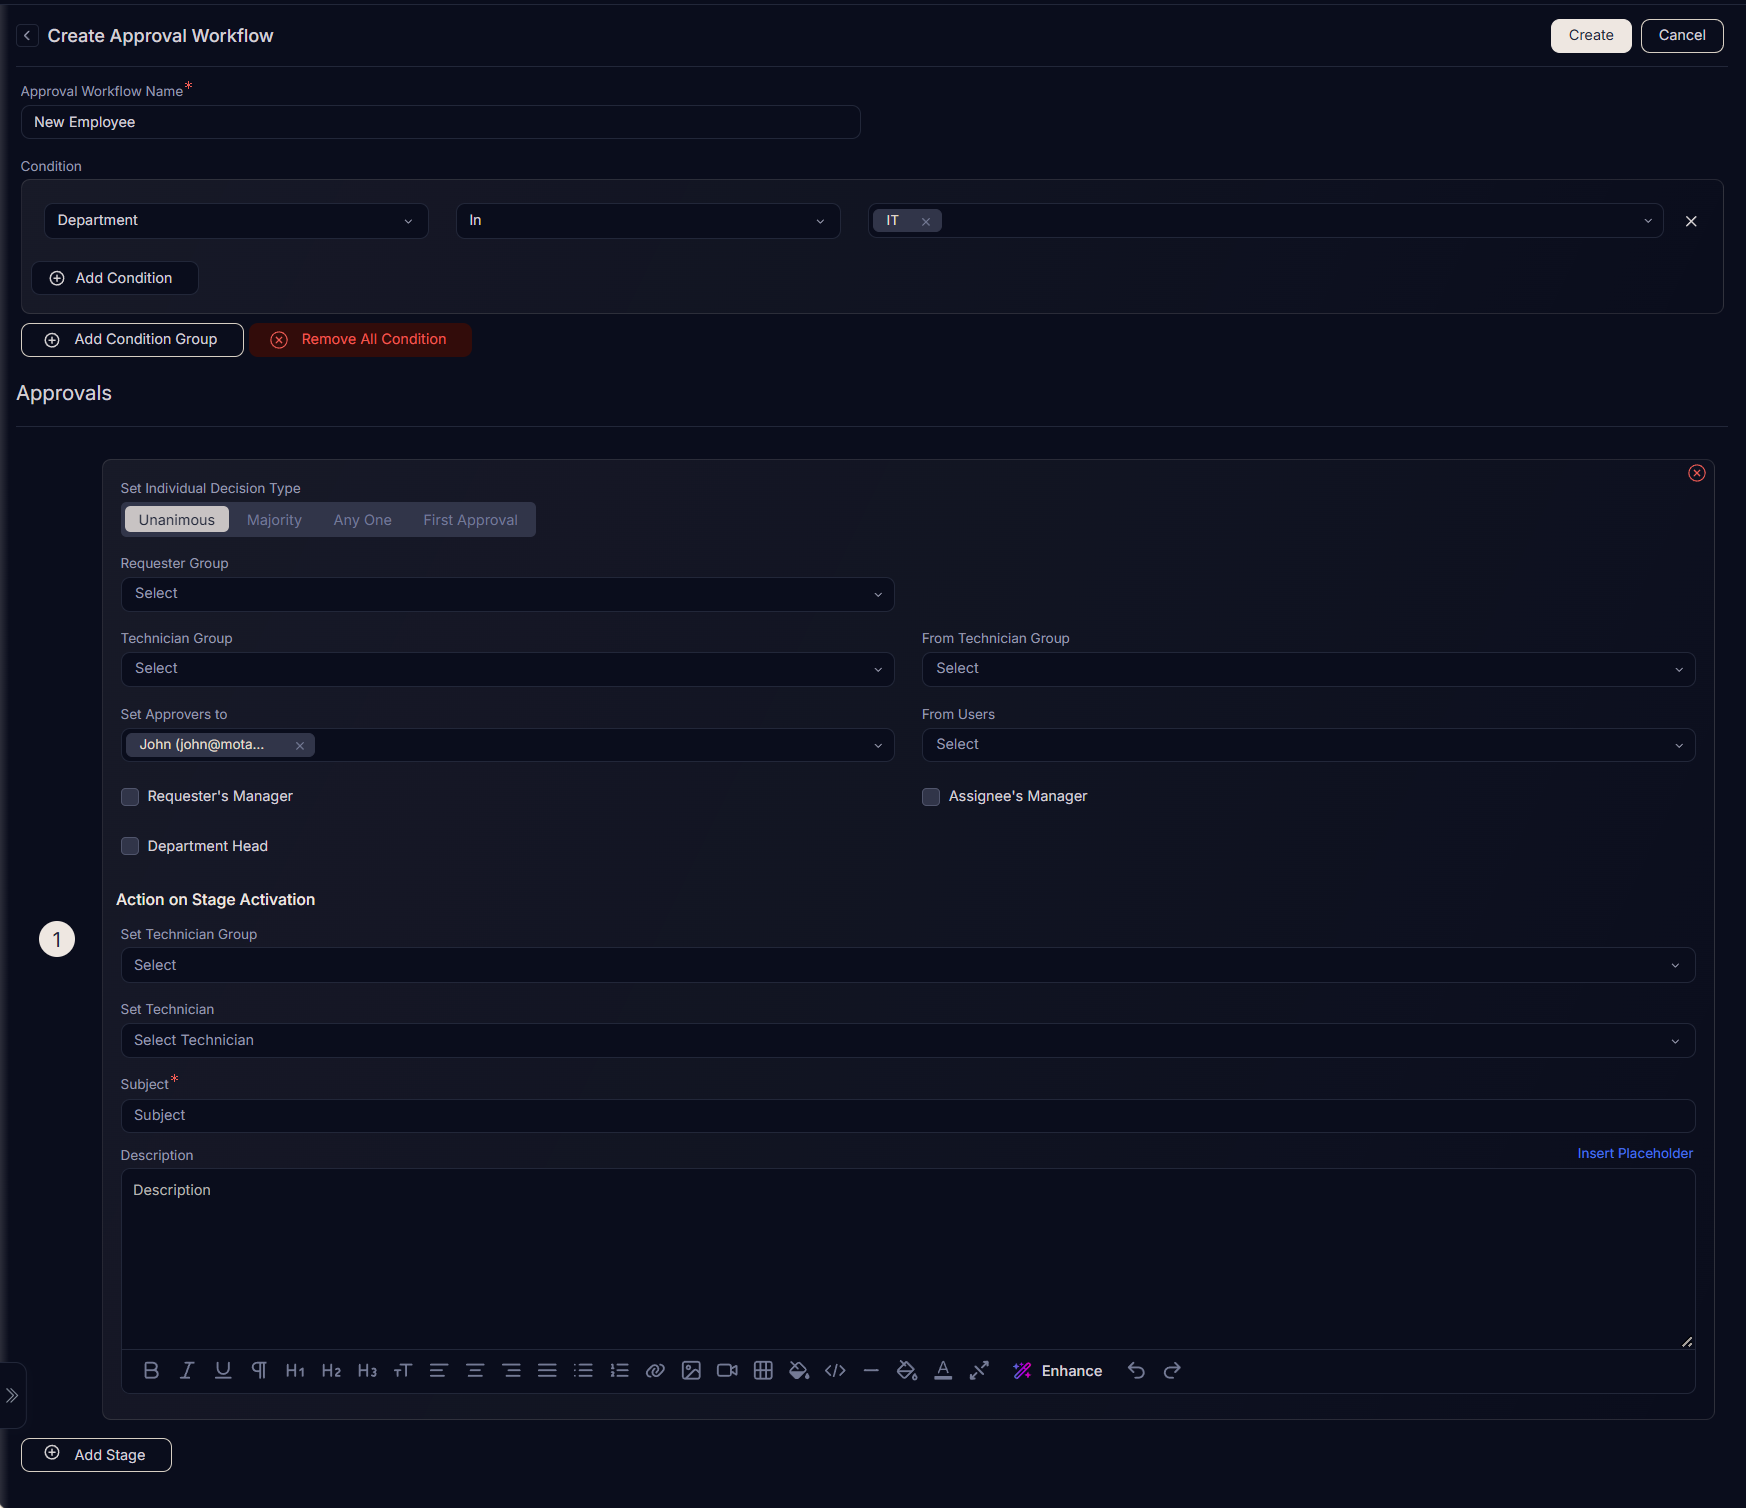The width and height of the screenshot is (1746, 1508).
Task: Add a condition group
Action: (132, 340)
